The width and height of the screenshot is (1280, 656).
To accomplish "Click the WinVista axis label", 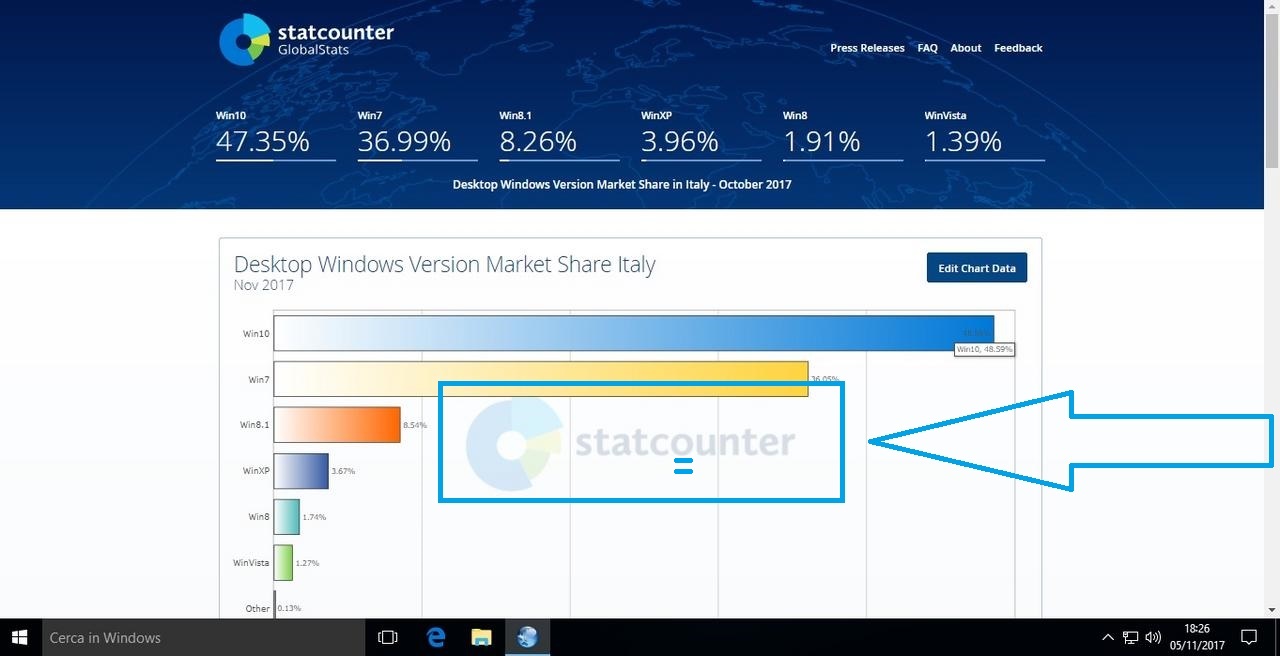I will pos(251,563).
